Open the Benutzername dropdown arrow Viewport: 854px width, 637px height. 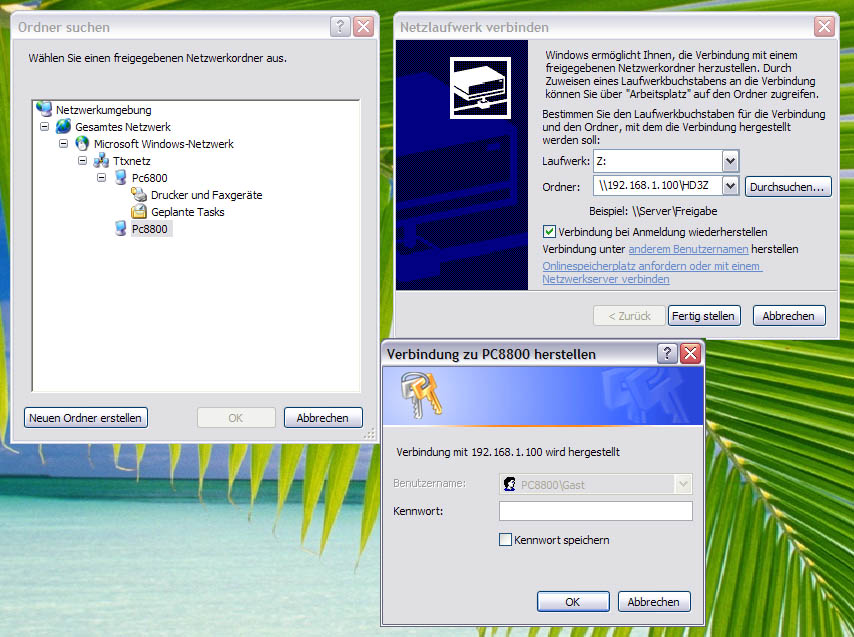(683, 484)
